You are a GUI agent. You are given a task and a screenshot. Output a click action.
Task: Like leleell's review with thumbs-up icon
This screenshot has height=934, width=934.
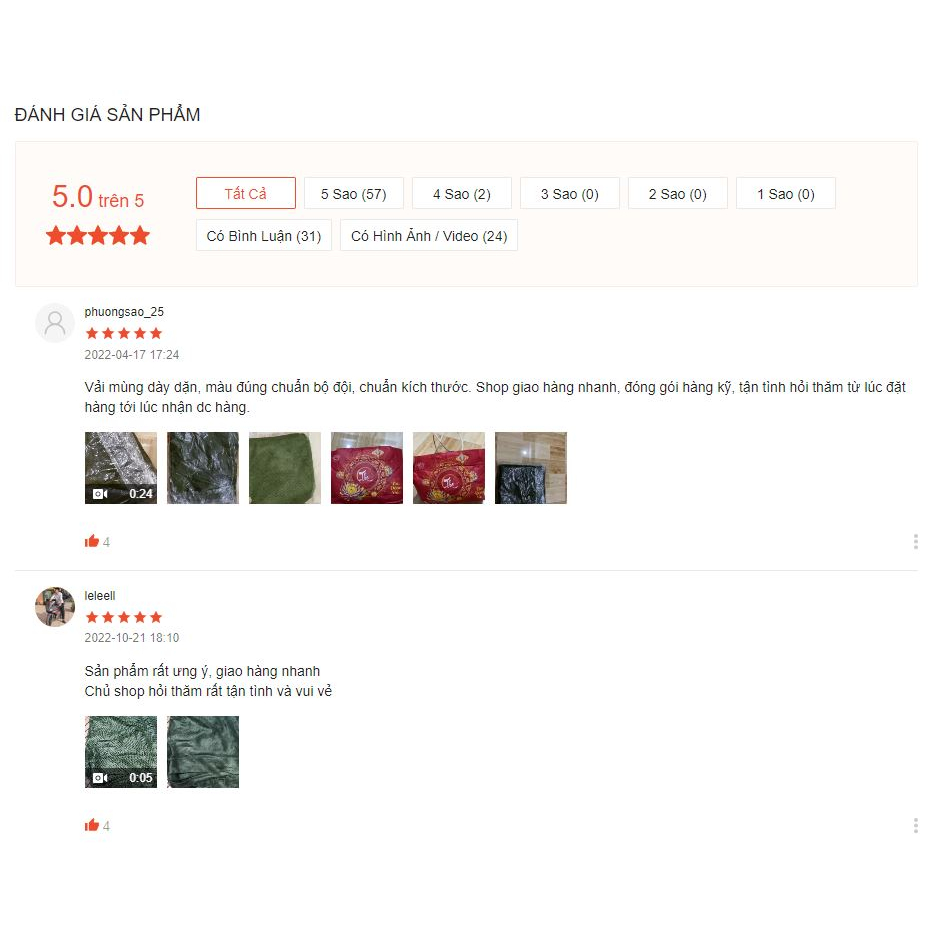(x=92, y=825)
